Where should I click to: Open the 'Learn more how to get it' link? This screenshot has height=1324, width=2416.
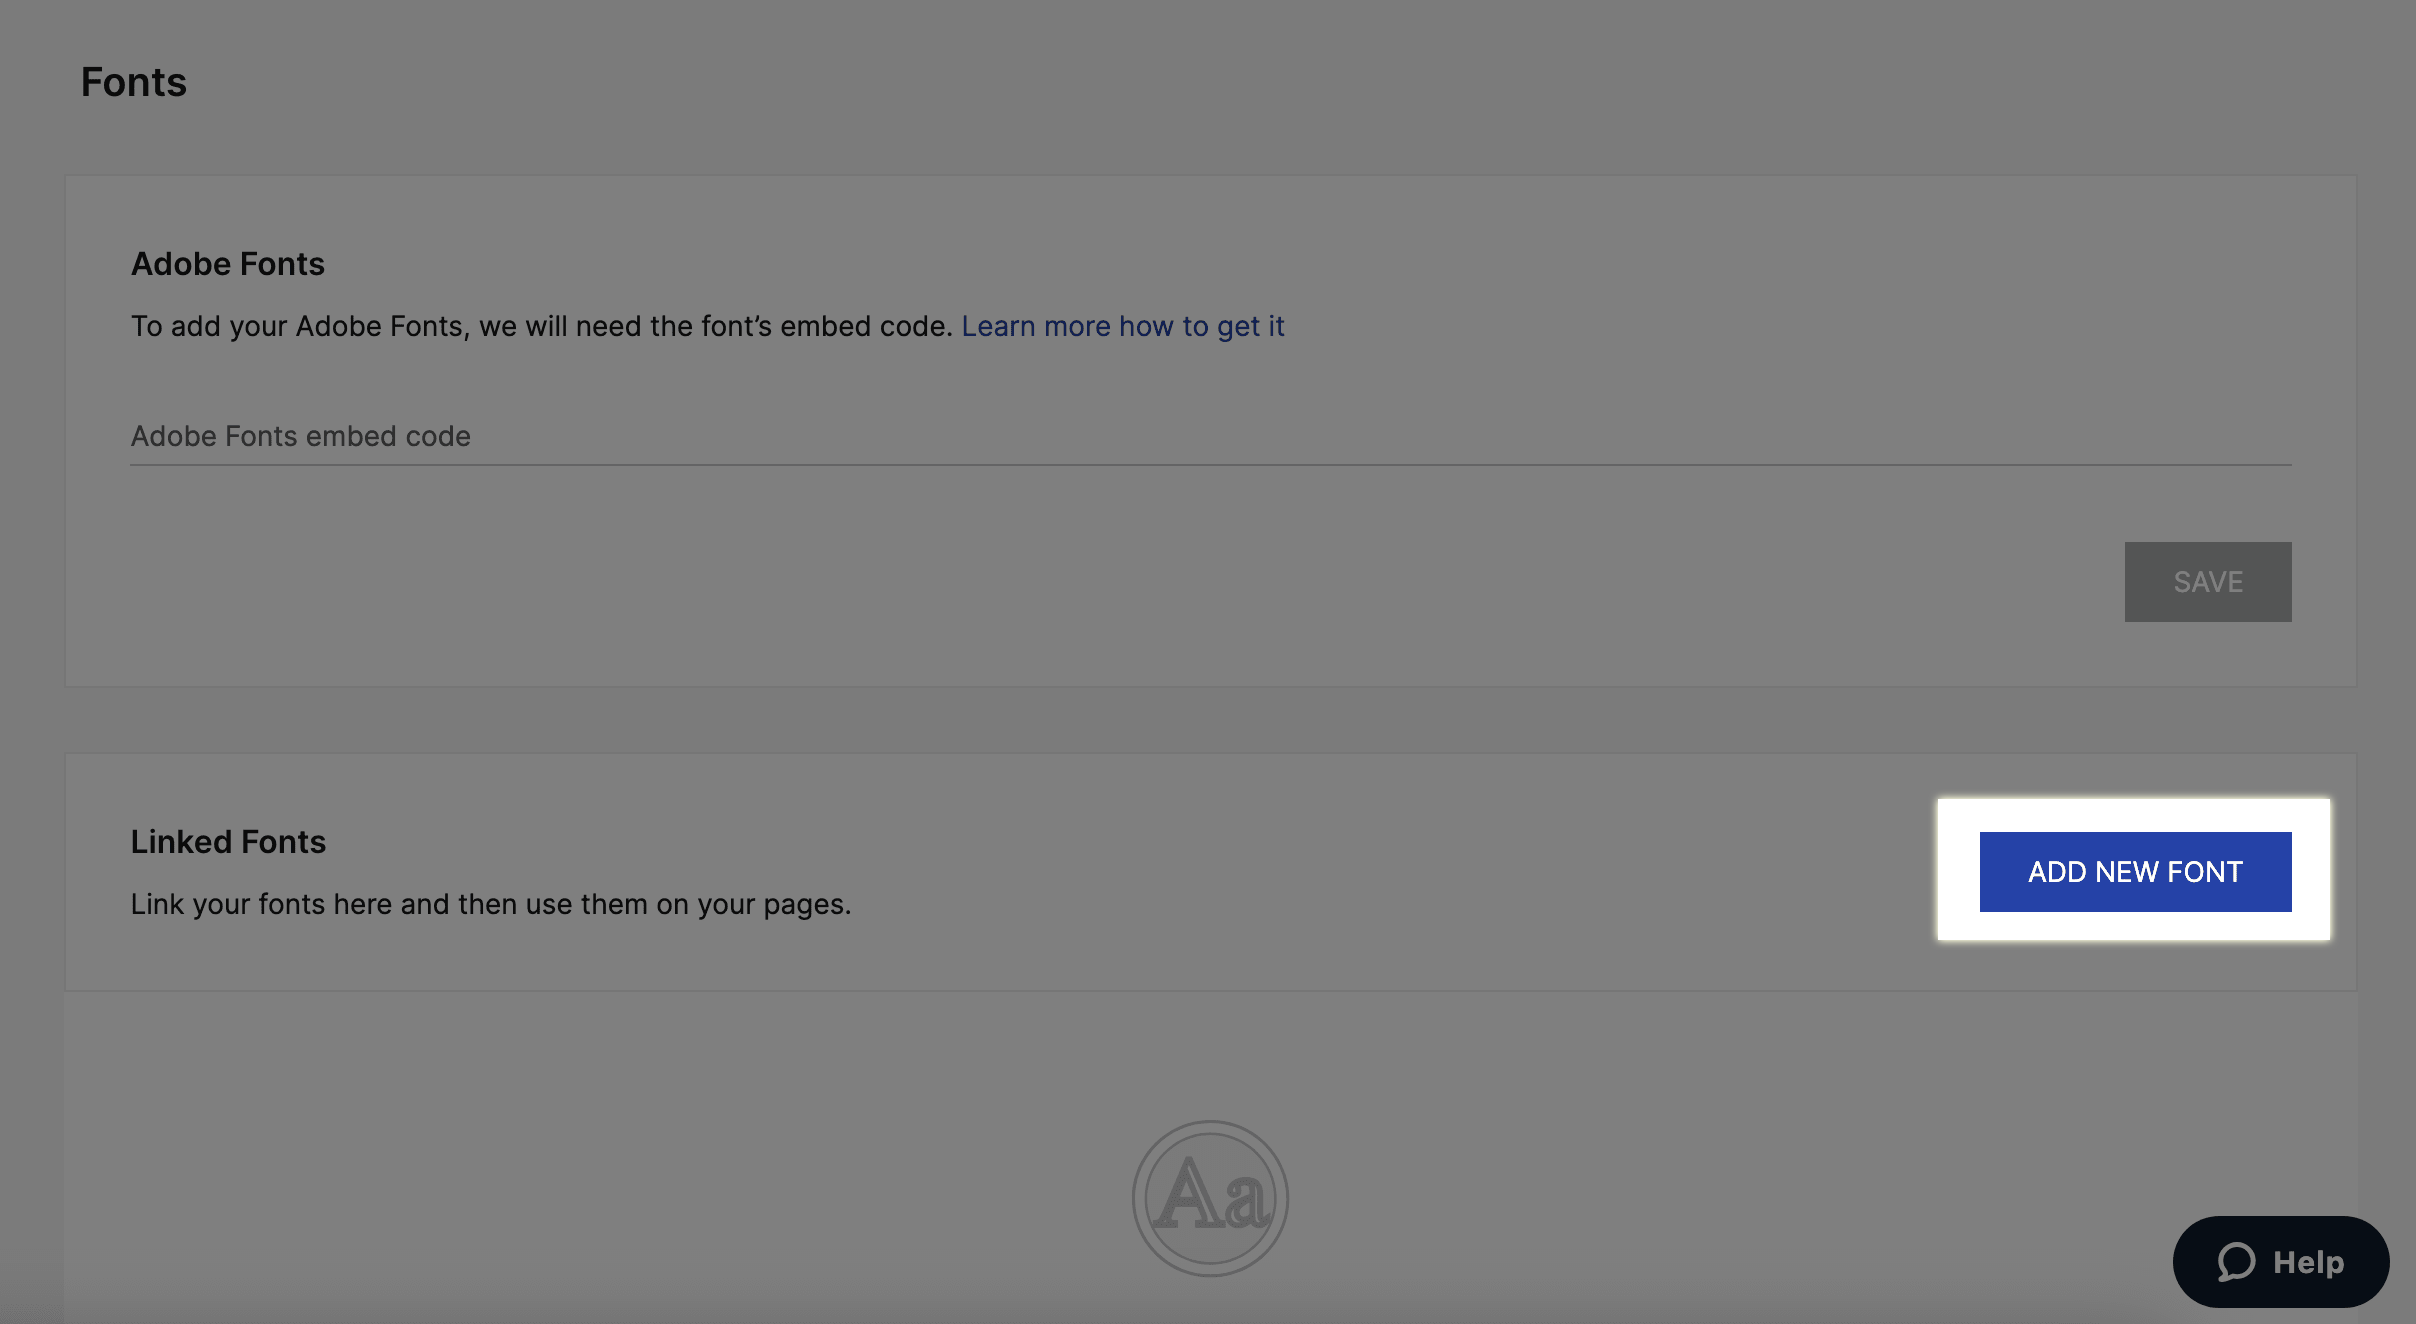click(x=1122, y=326)
